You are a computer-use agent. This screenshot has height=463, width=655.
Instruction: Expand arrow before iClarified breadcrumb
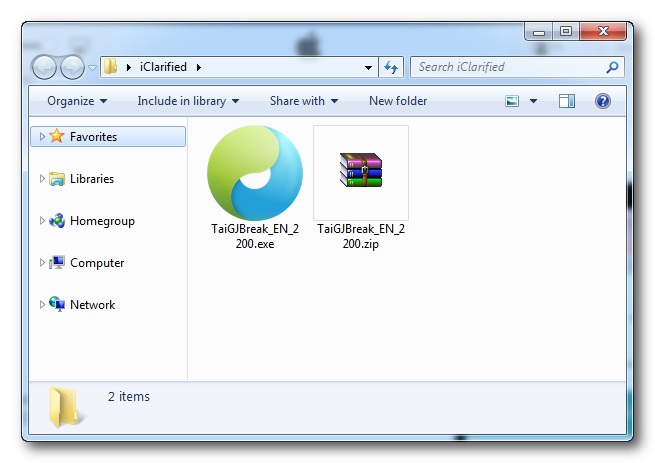click(x=129, y=67)
